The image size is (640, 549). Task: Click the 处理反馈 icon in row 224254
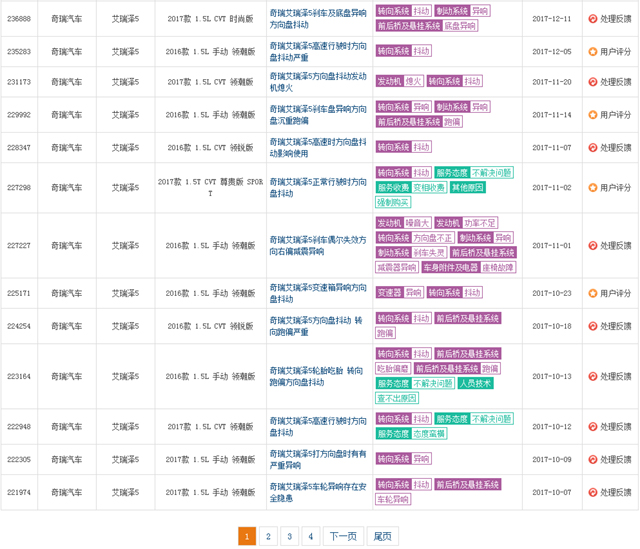(x=593, y=326)
